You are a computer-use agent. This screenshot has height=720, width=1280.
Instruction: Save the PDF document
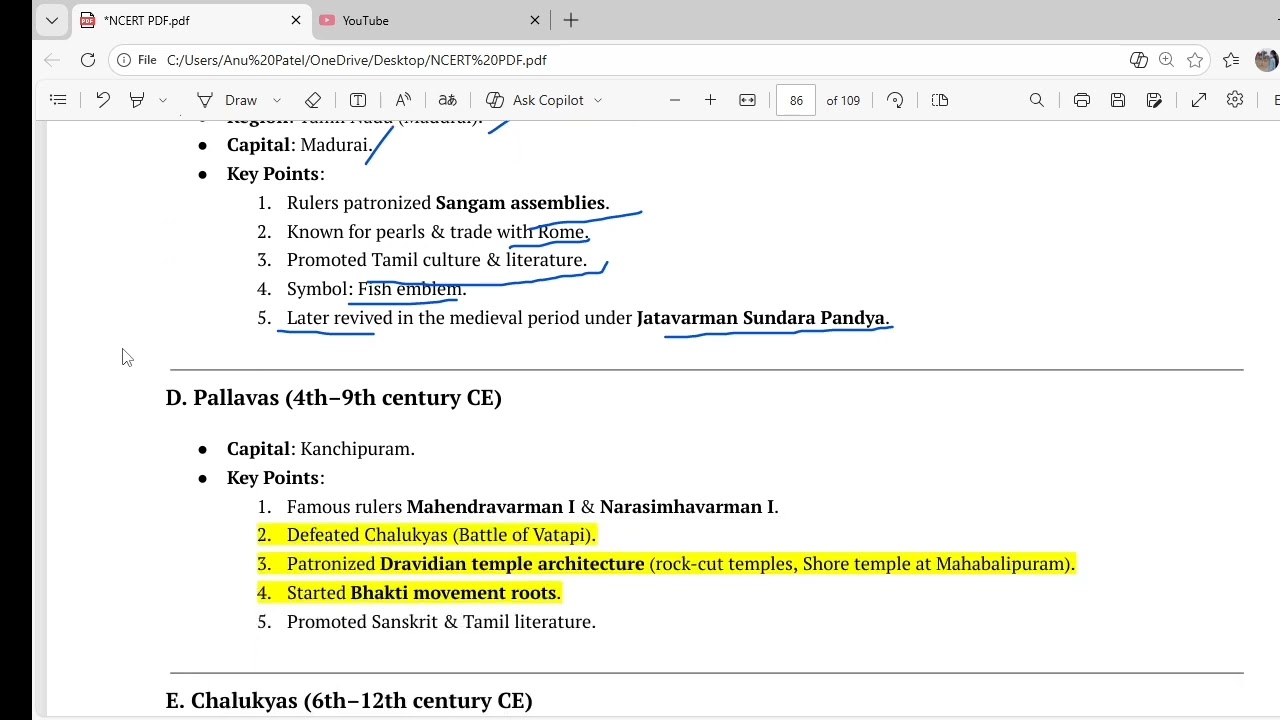coord(1118,100)
